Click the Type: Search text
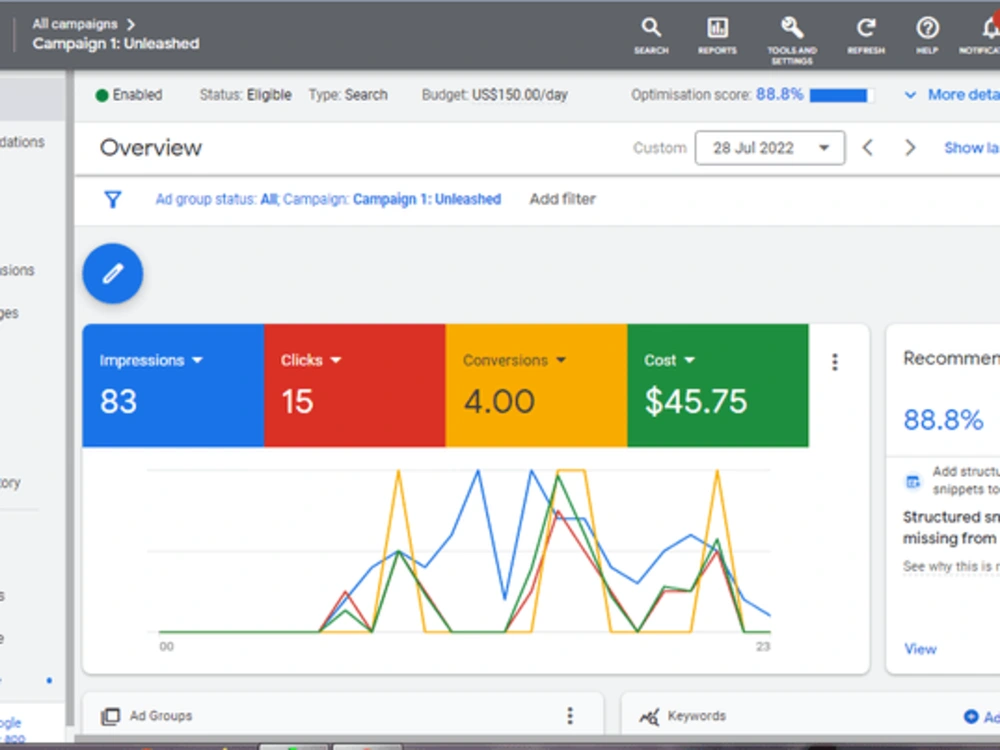Viewport: 1000px width, 750px height. click(348, 95)
